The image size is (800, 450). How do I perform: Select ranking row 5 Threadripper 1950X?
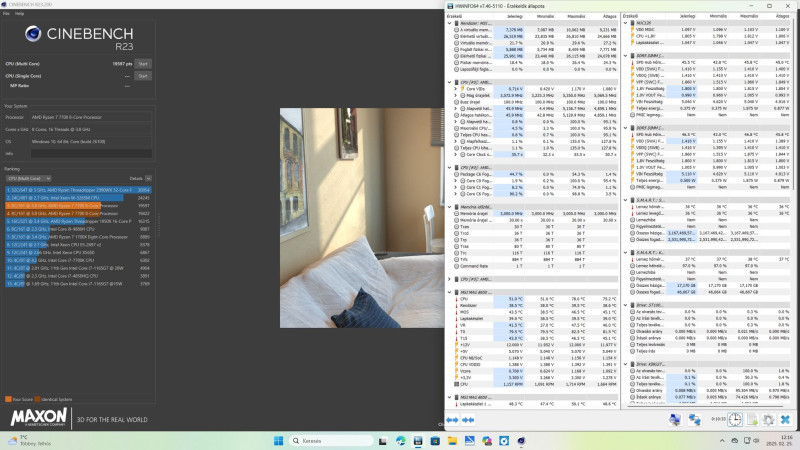pyautogui.click(x=78, y=221)
